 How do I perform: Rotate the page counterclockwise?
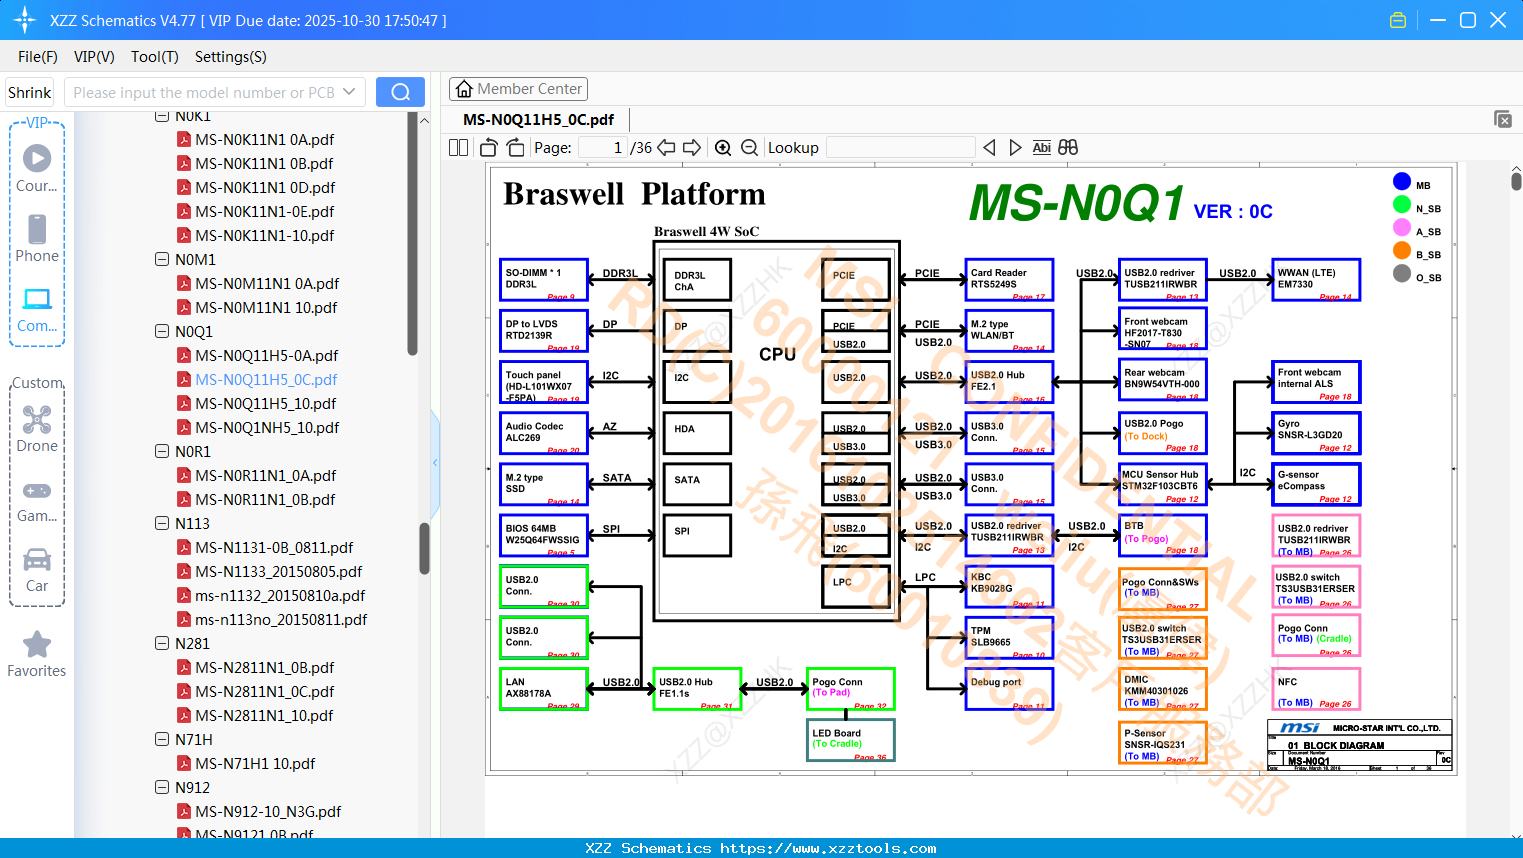pos(489,147)
